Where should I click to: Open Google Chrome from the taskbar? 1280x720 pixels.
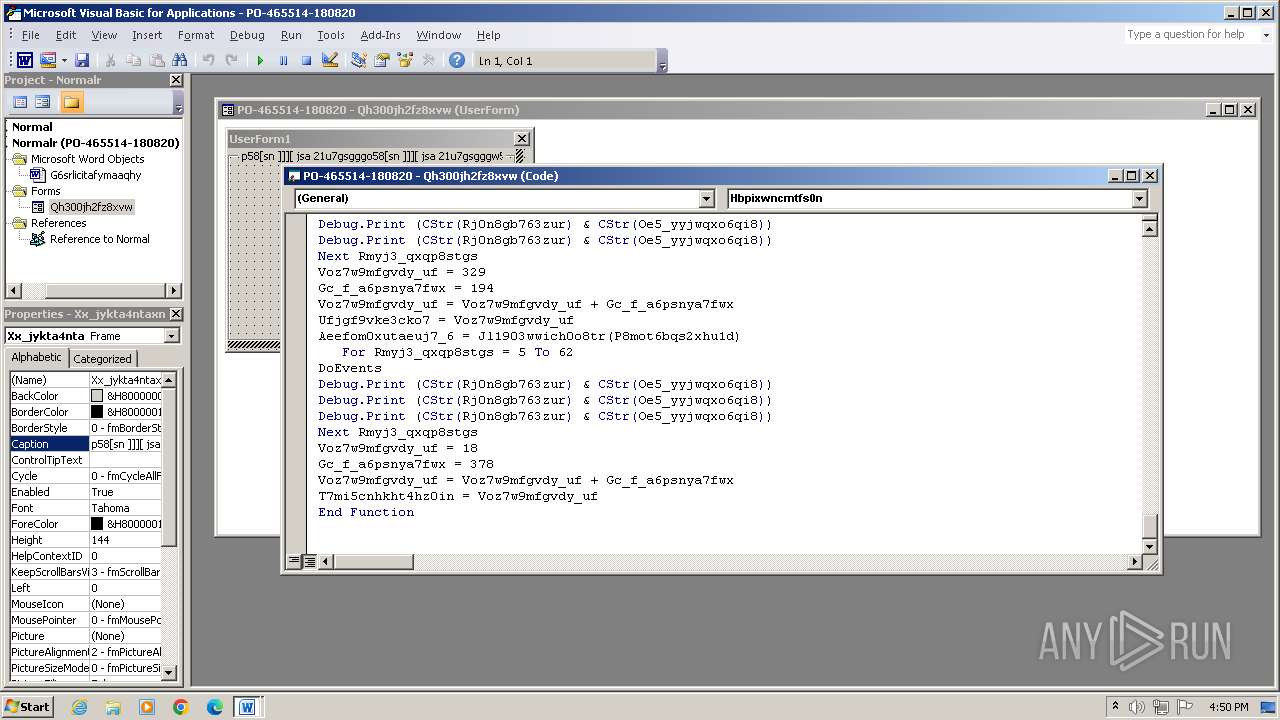click(x=181, y=707)
